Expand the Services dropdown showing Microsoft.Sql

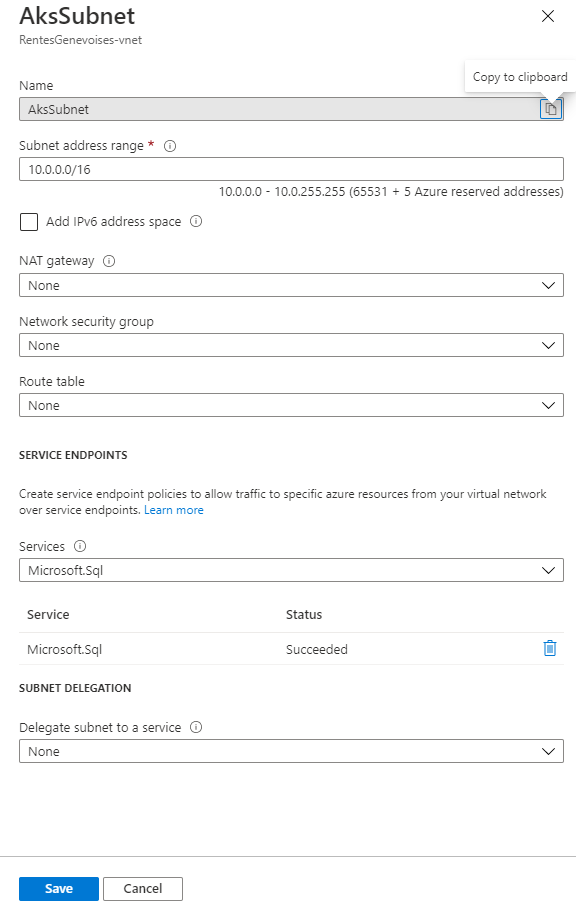coord(291,570)
